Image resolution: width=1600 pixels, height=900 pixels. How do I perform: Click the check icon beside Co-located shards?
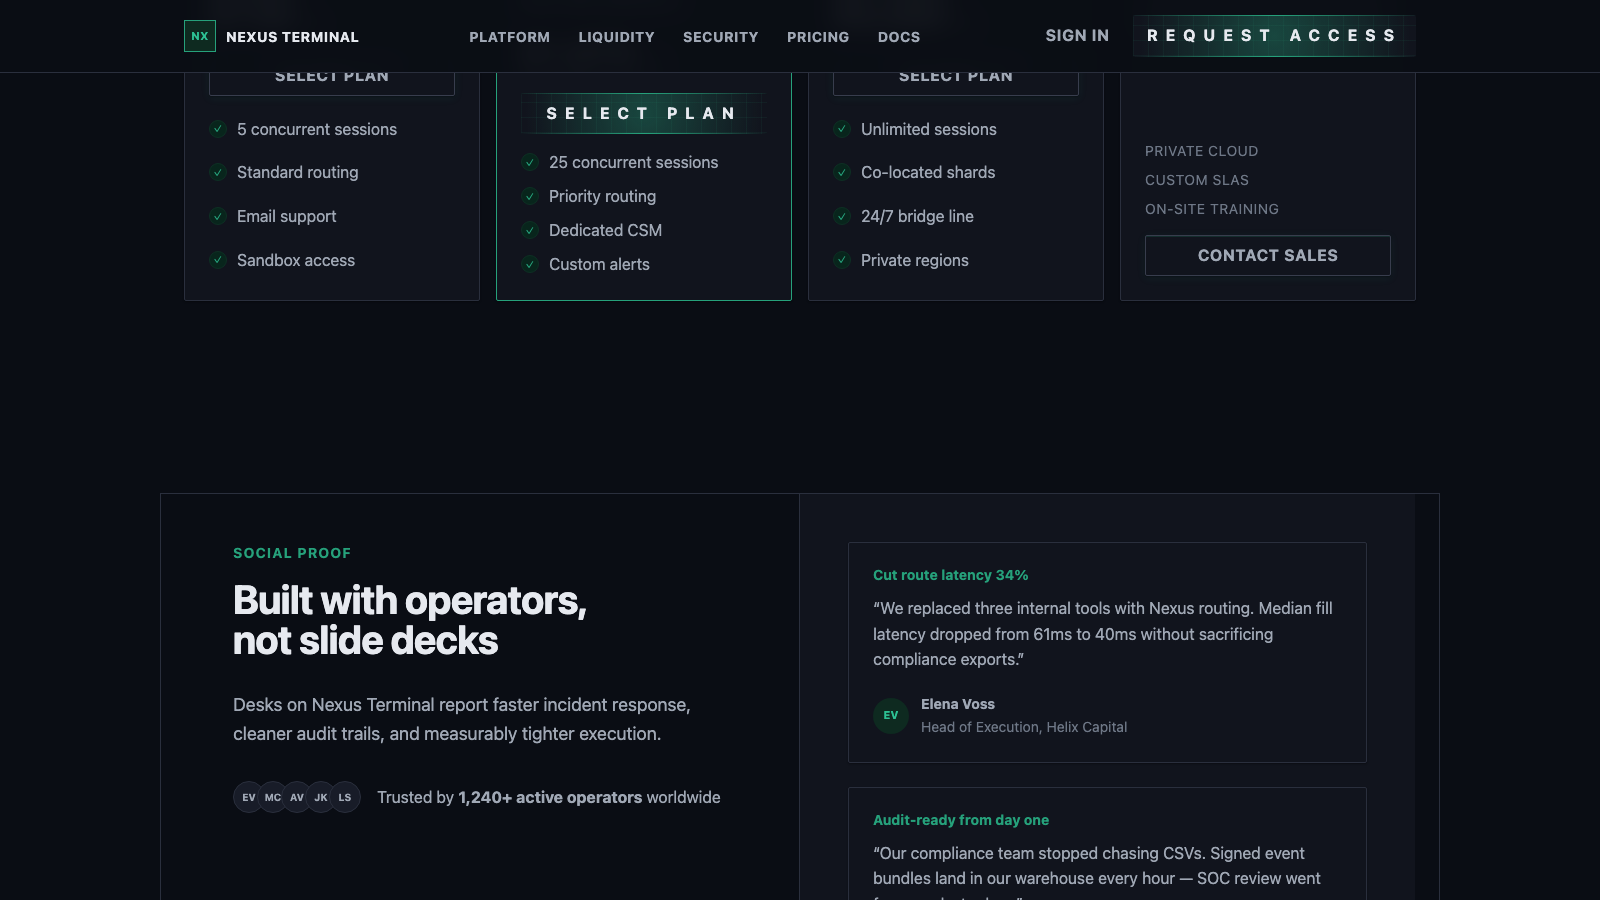842,172
